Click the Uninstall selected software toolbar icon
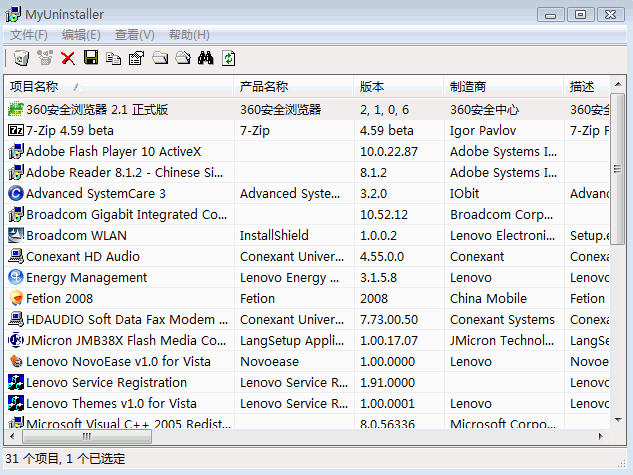The height and width of the screenshot is (475, 633). [x=21, y=58]
